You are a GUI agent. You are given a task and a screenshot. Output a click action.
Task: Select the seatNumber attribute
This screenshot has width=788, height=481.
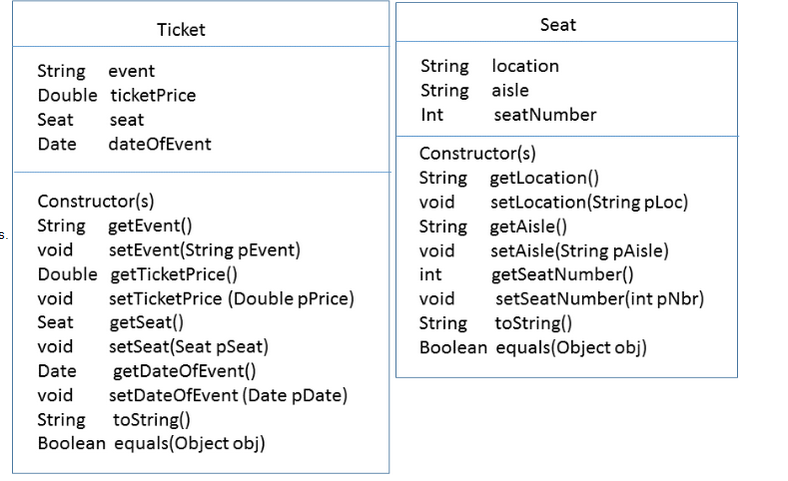[x=544, y=115]
